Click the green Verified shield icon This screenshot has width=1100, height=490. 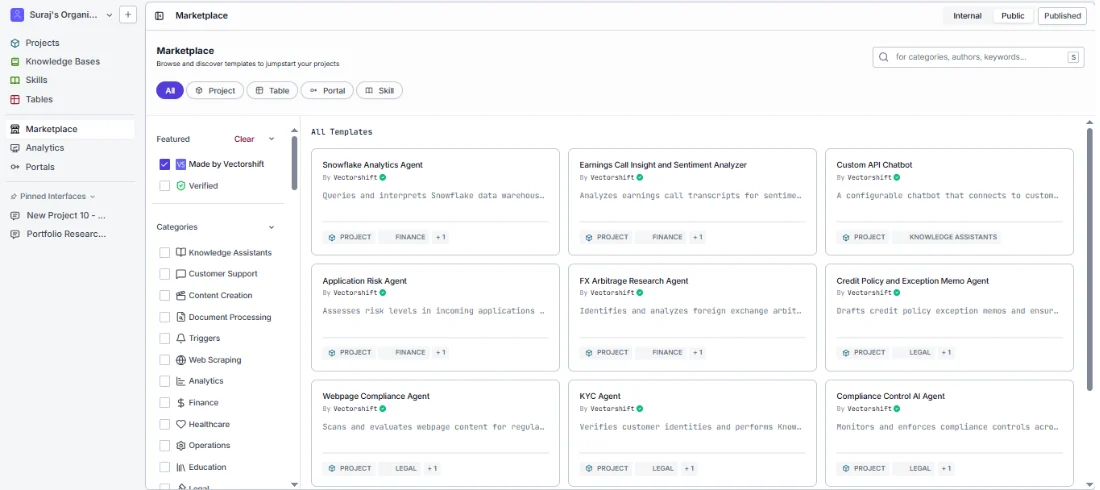(181, 186)
